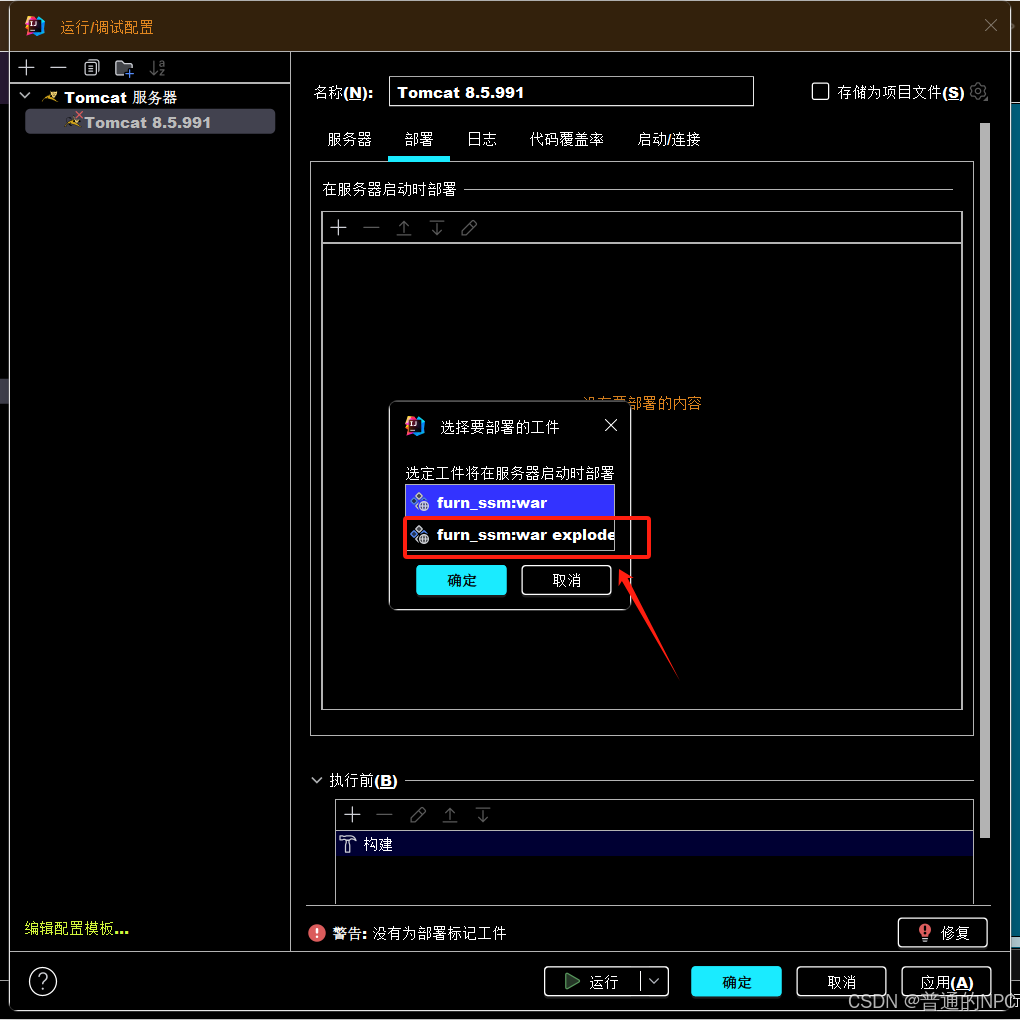Confirm artifact selection with 确定 in popup

point(461,580)
